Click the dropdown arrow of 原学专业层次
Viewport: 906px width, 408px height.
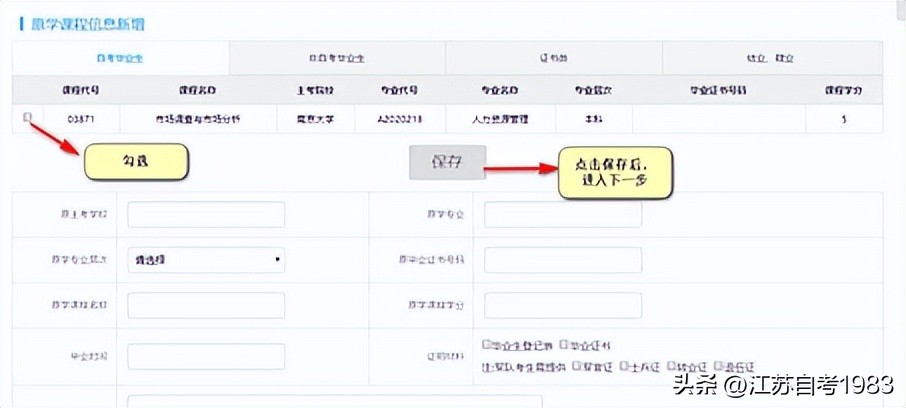click(x=277, y=260)
